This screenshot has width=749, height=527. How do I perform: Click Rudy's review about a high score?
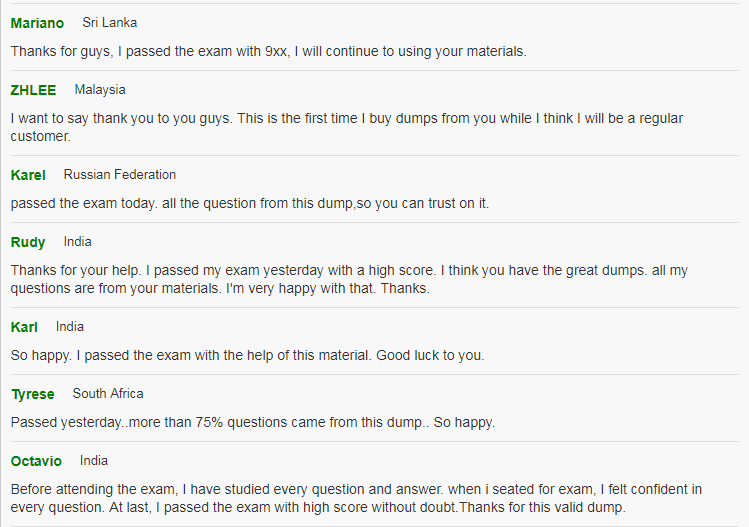(349, 279)
